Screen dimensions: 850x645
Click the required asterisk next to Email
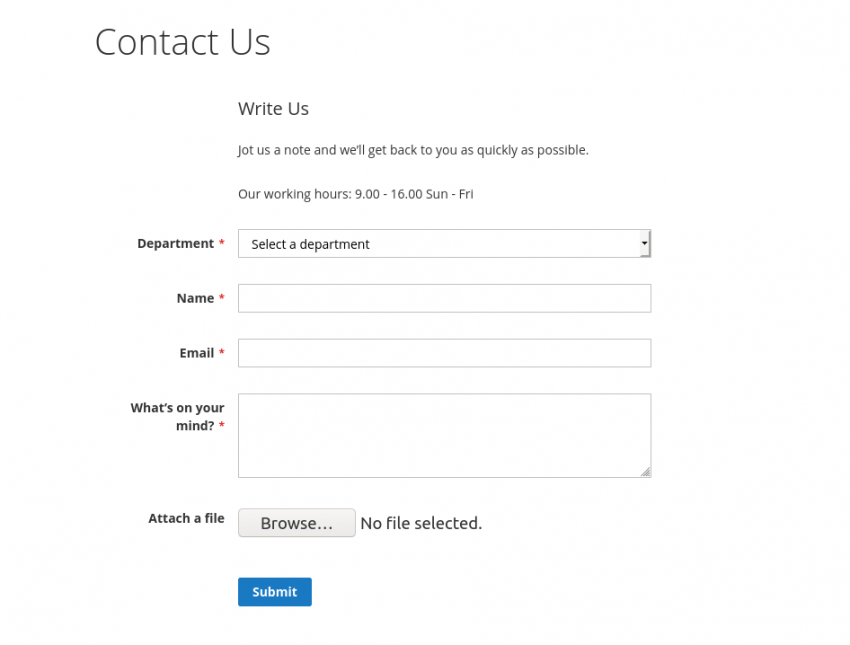(x=220, y=352)
